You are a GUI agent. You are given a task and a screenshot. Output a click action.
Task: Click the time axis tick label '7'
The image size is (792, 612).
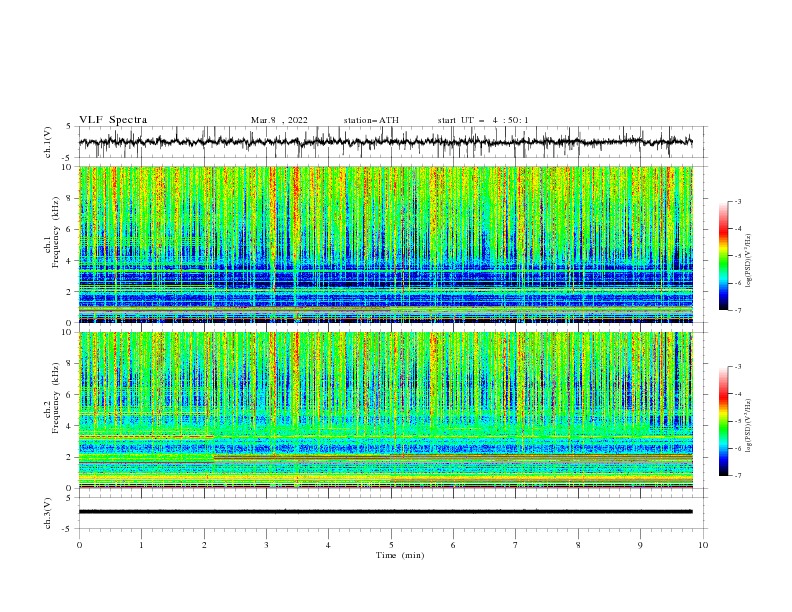[x=516, y=545]
